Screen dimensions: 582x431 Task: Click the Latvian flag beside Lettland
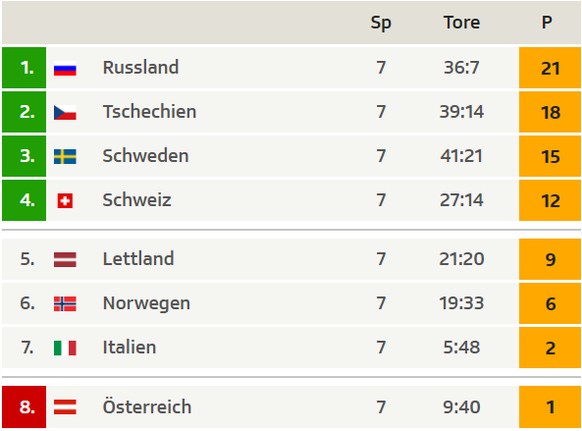tap(65, 259)
